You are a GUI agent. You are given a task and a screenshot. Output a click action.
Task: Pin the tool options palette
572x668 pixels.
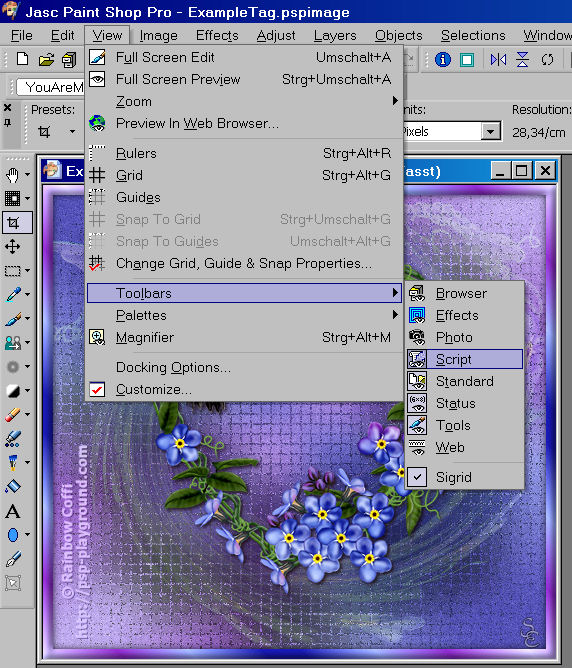tap(7, 123)
